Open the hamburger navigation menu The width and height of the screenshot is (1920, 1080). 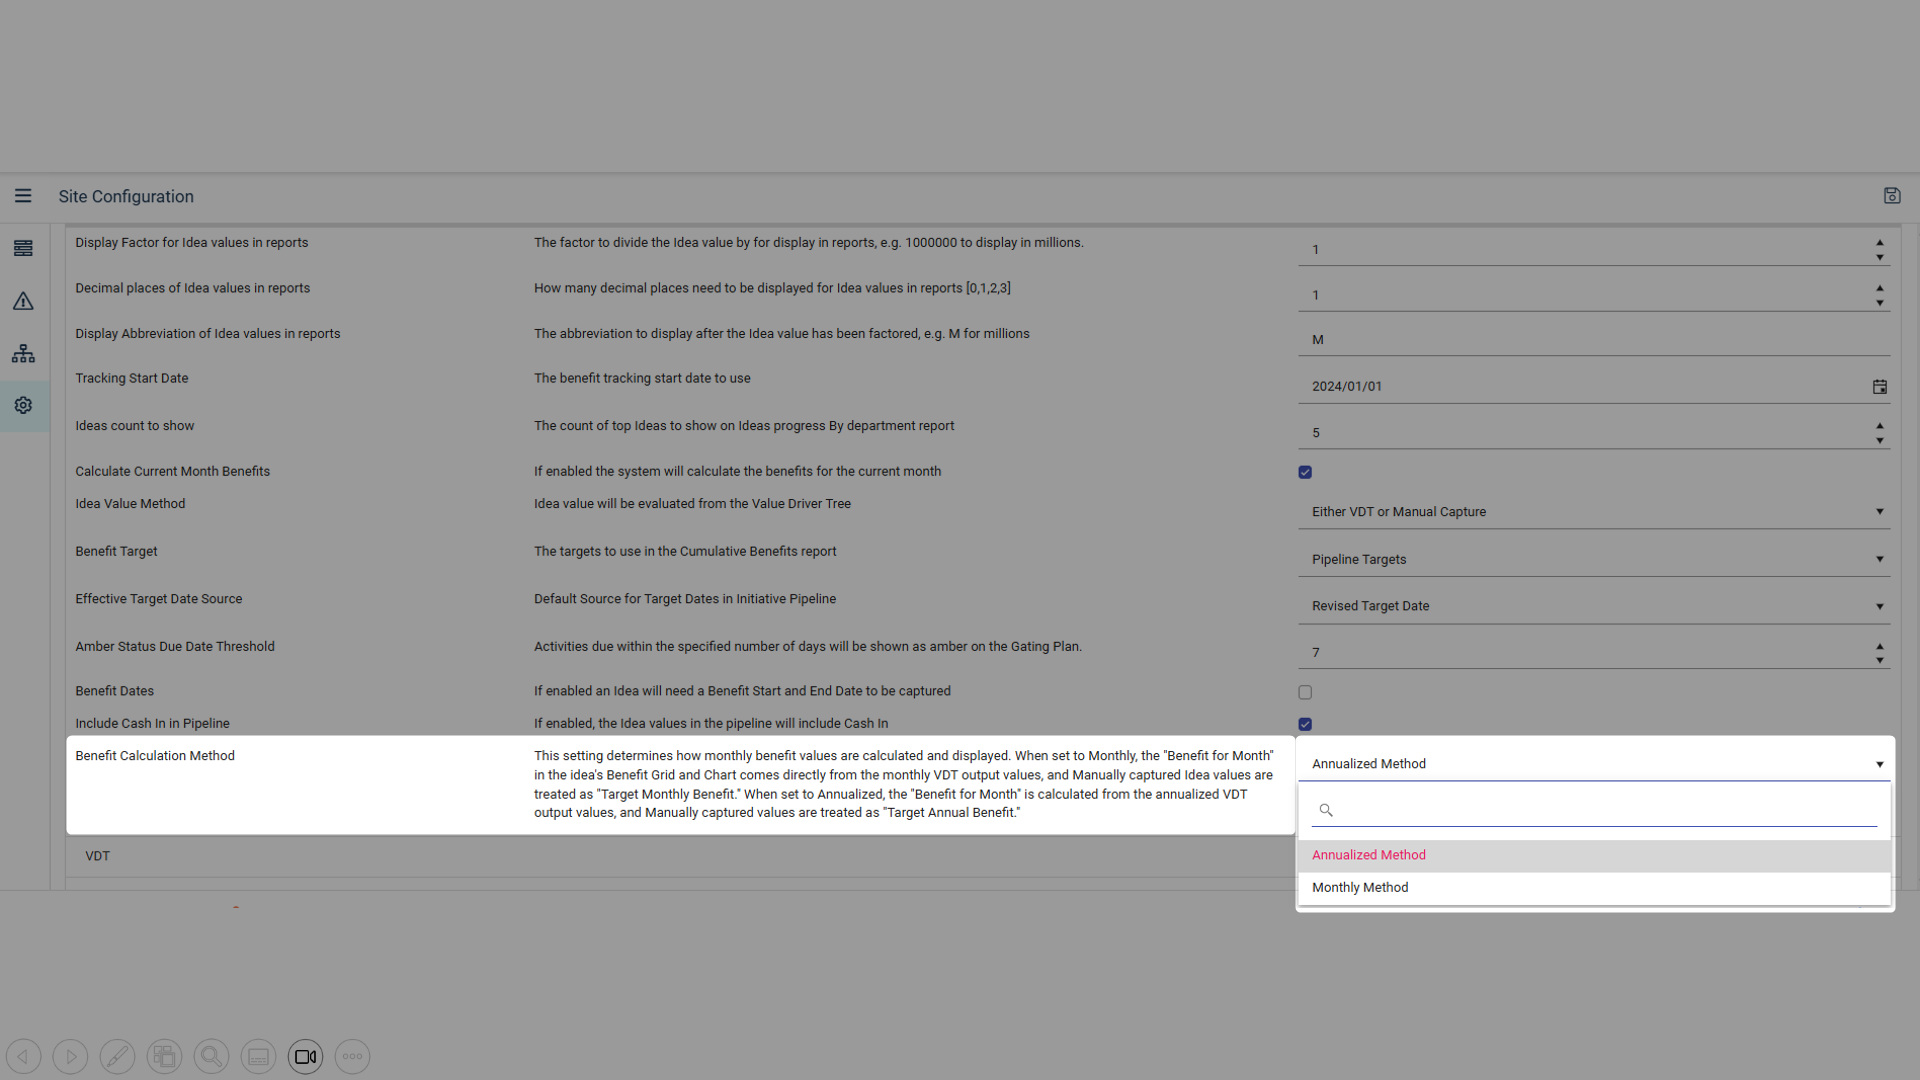23,196
